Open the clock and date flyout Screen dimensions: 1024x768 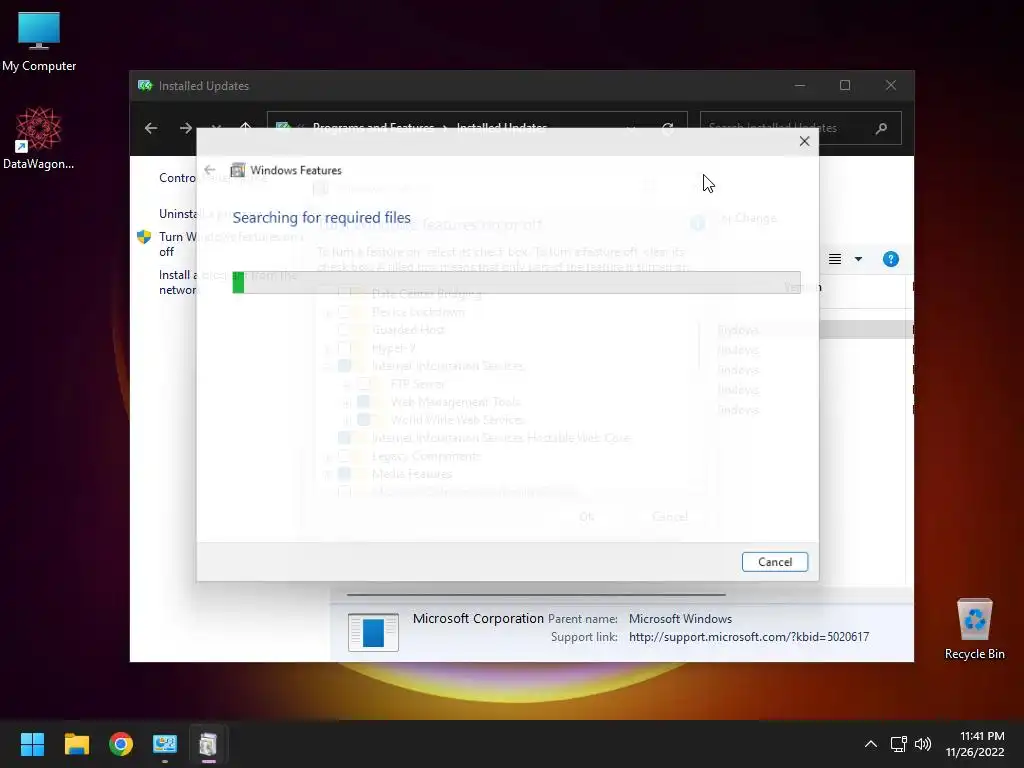975,744
